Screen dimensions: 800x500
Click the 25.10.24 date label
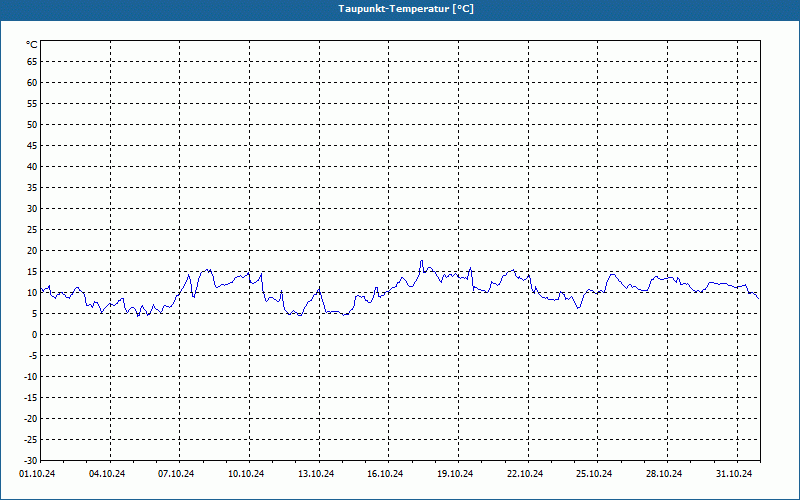pos(594,474)
